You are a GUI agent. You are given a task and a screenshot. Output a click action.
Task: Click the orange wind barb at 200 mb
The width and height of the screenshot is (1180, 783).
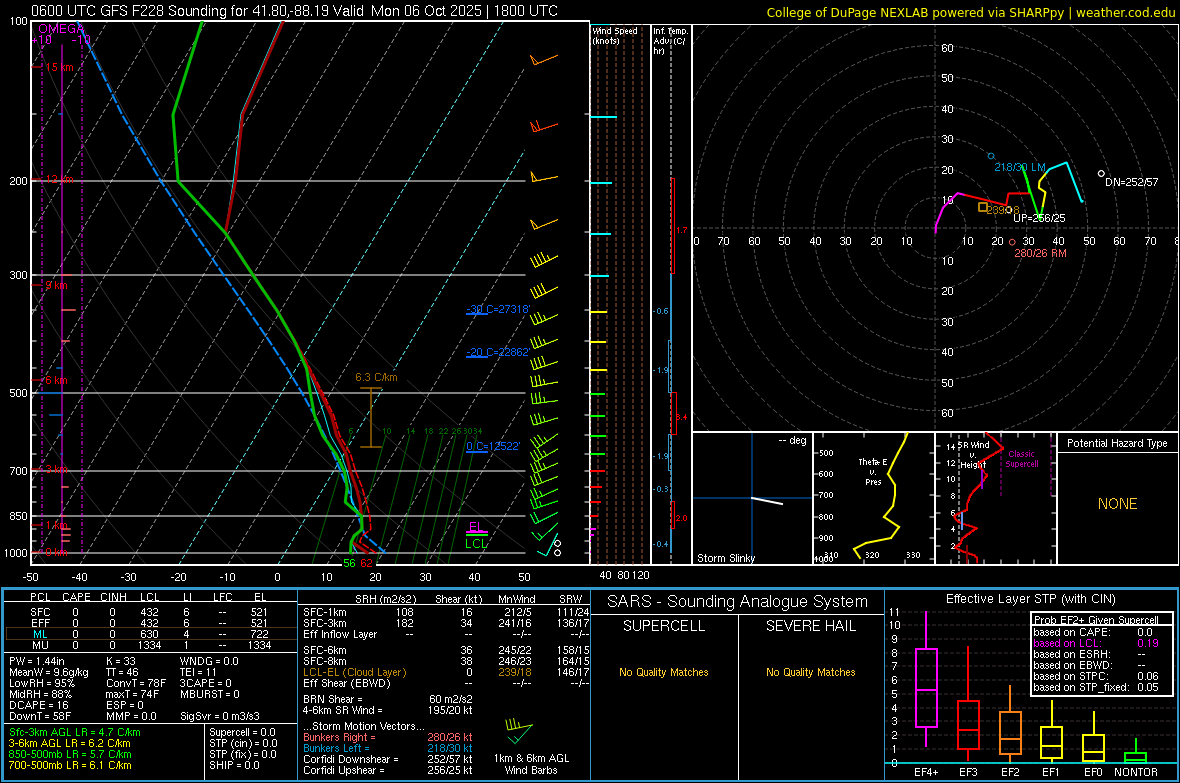pos(543,178)
